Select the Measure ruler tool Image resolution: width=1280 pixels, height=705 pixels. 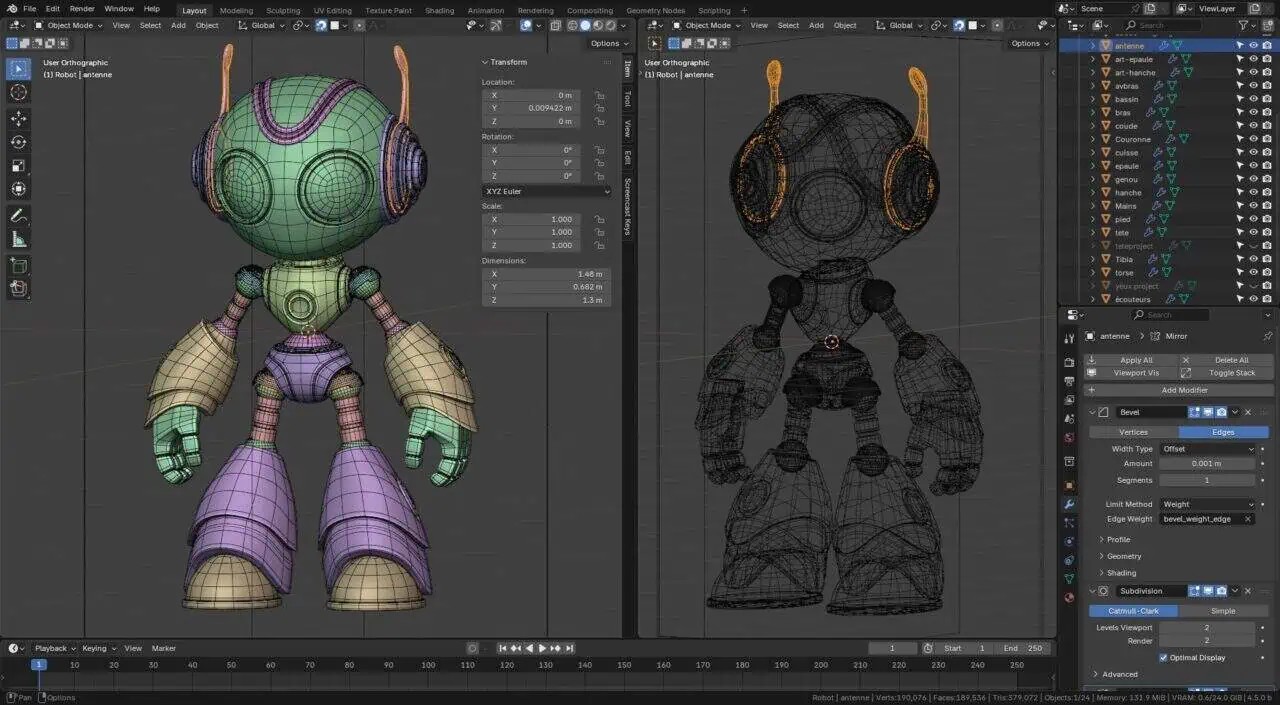[x=19, y=240]
